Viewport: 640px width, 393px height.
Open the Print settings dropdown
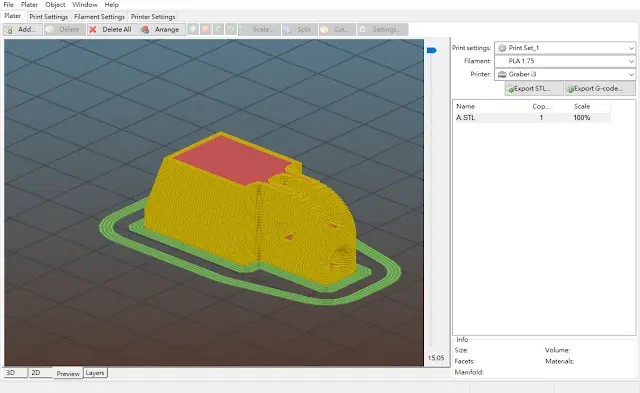pos(565,48)
